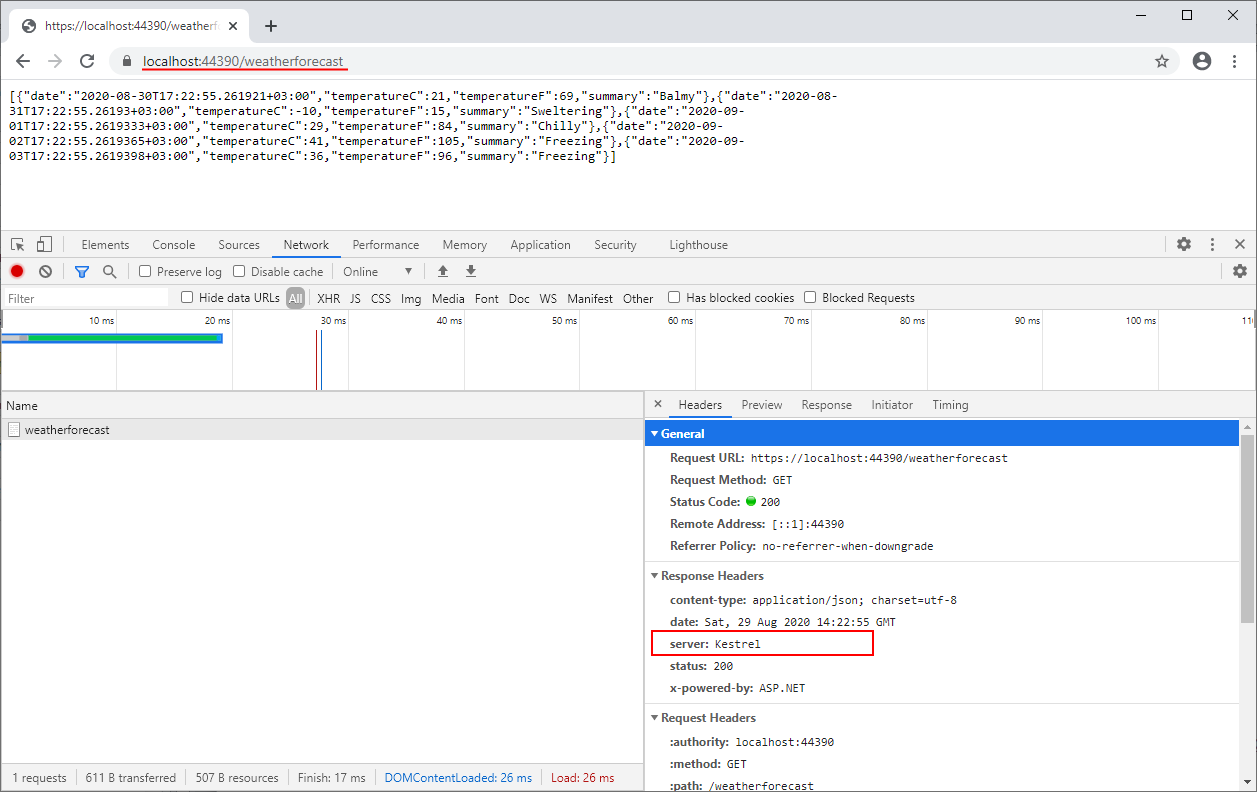The height and width of the screenshot is (792, 1257).
Task: Click 'x-powered-by: ASP.NET' header
Action: tap(737, 688)
